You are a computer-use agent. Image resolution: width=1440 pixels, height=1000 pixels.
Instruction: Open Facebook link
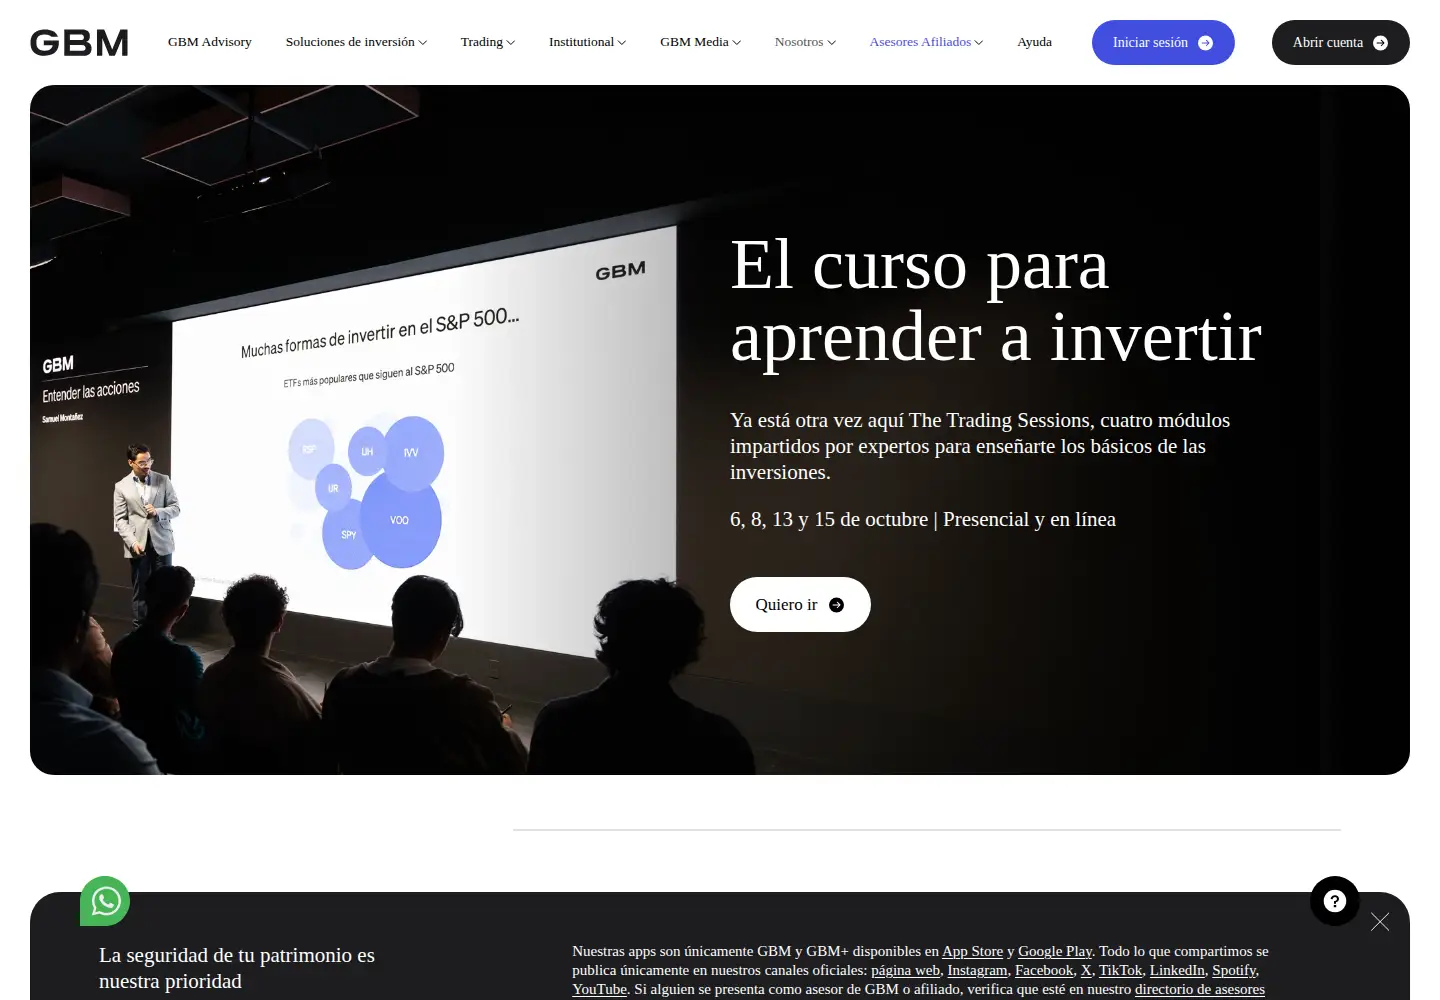coord(1044,970)
